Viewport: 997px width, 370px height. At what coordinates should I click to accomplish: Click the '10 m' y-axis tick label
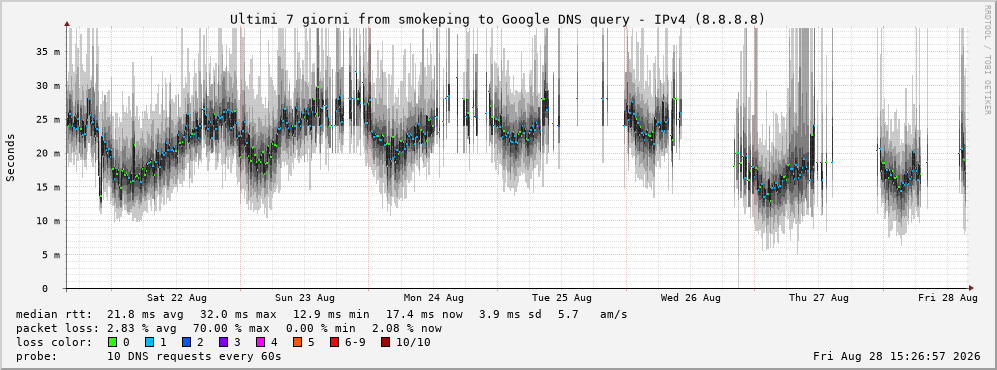pos(47,221)
